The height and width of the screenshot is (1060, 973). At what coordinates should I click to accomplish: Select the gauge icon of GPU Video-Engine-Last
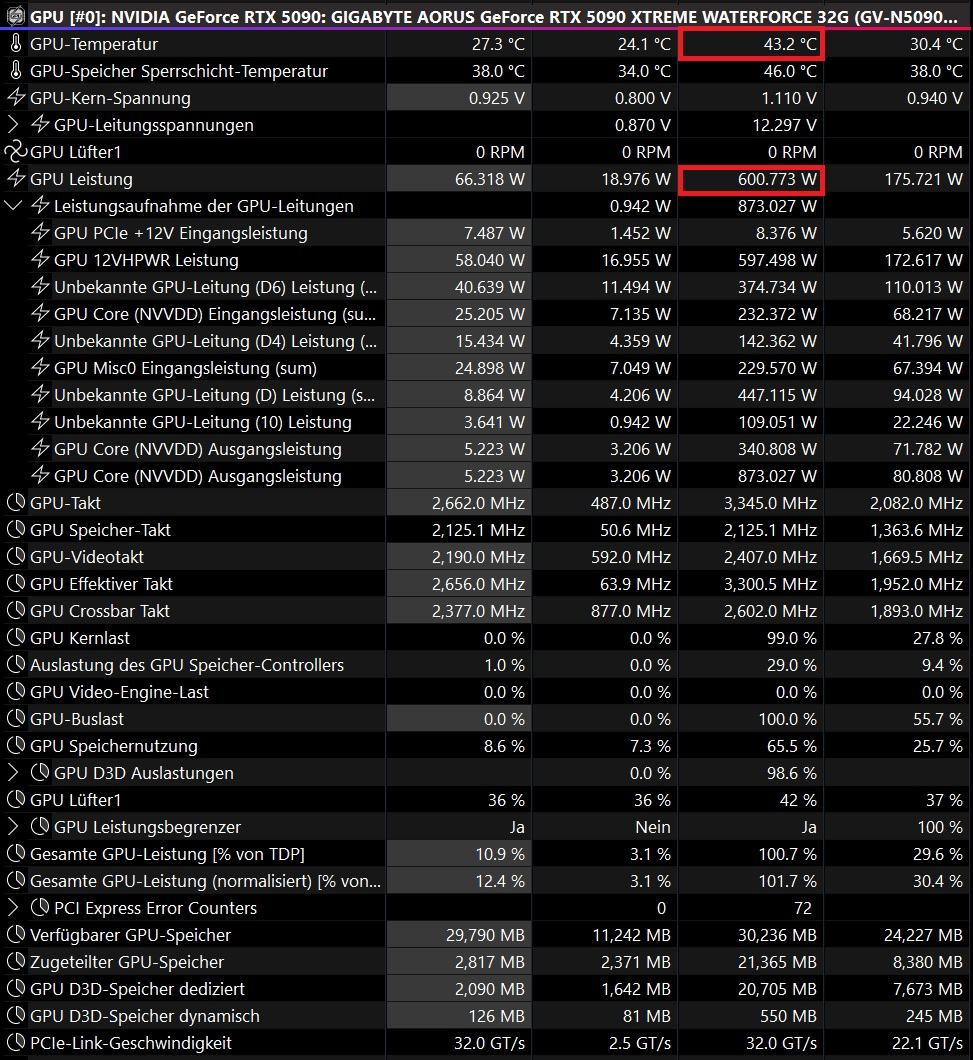pyautogui.click(x=16, y=692)
